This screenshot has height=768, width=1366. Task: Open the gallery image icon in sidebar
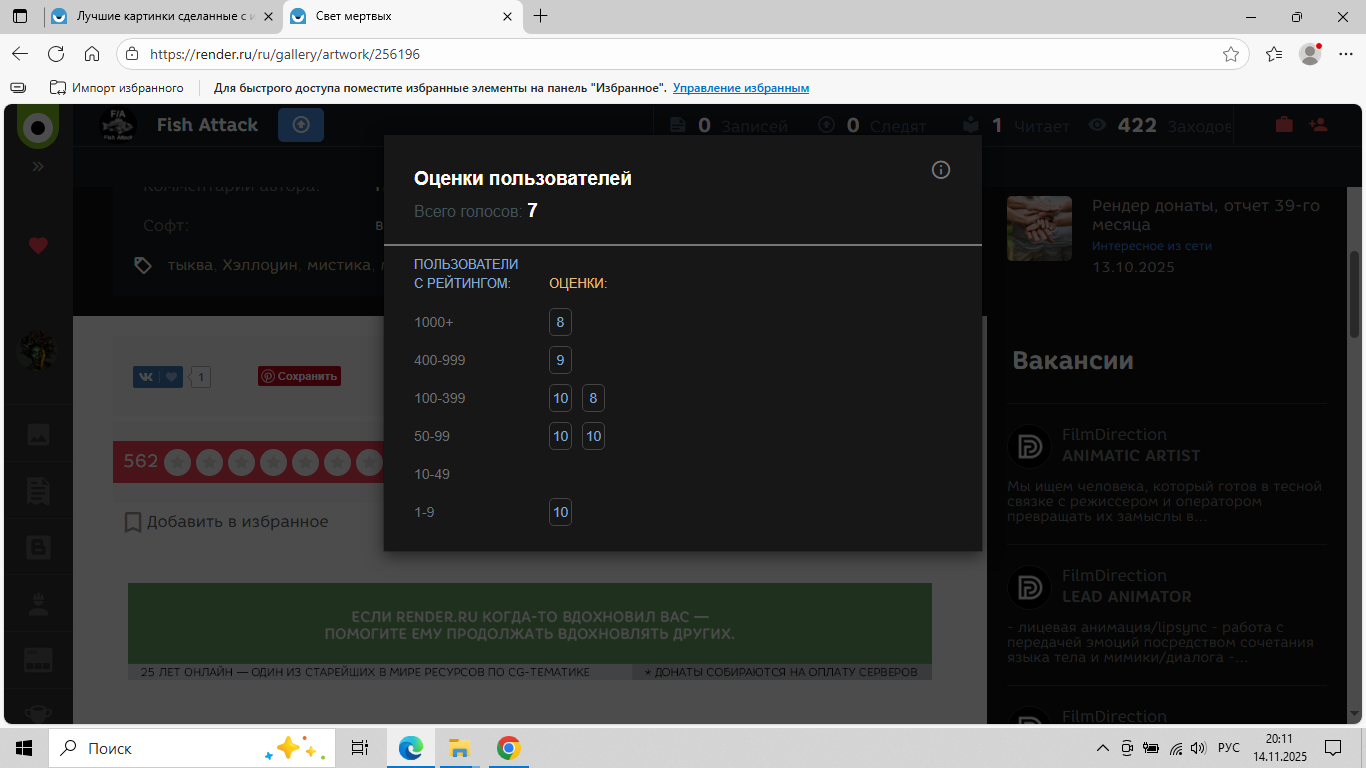(x=38, y=434)
